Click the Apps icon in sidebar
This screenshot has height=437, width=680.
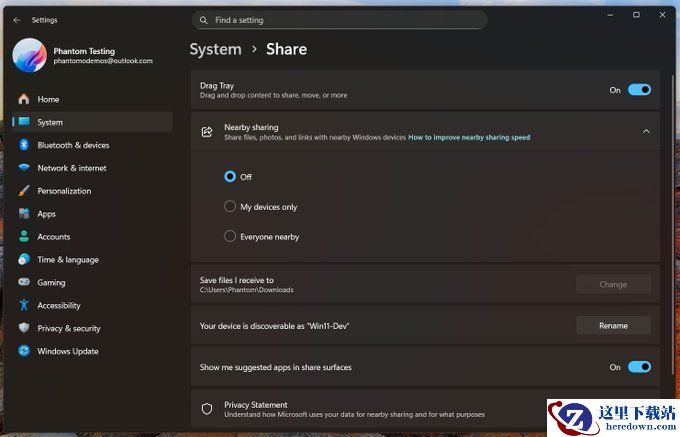pyautogui.click(x=24, y=213)
